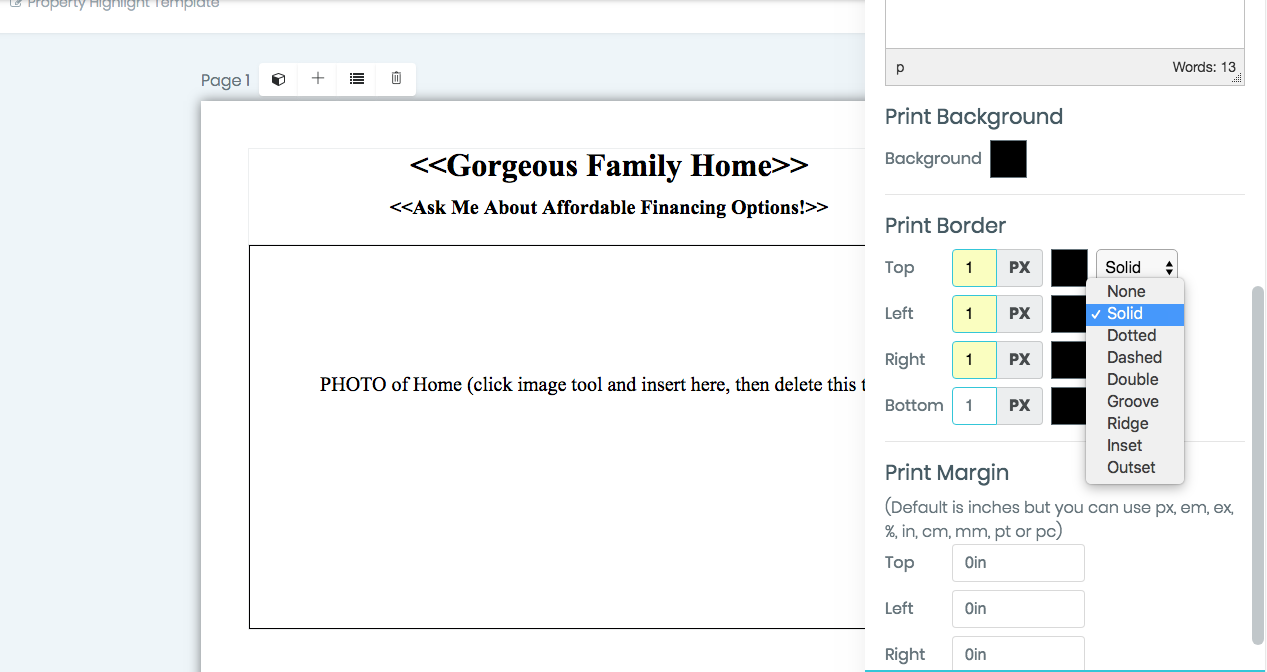Viewport: 1267px width, 672px height.
Task: Choose Dotted border style option
Action: point(1131,335)
